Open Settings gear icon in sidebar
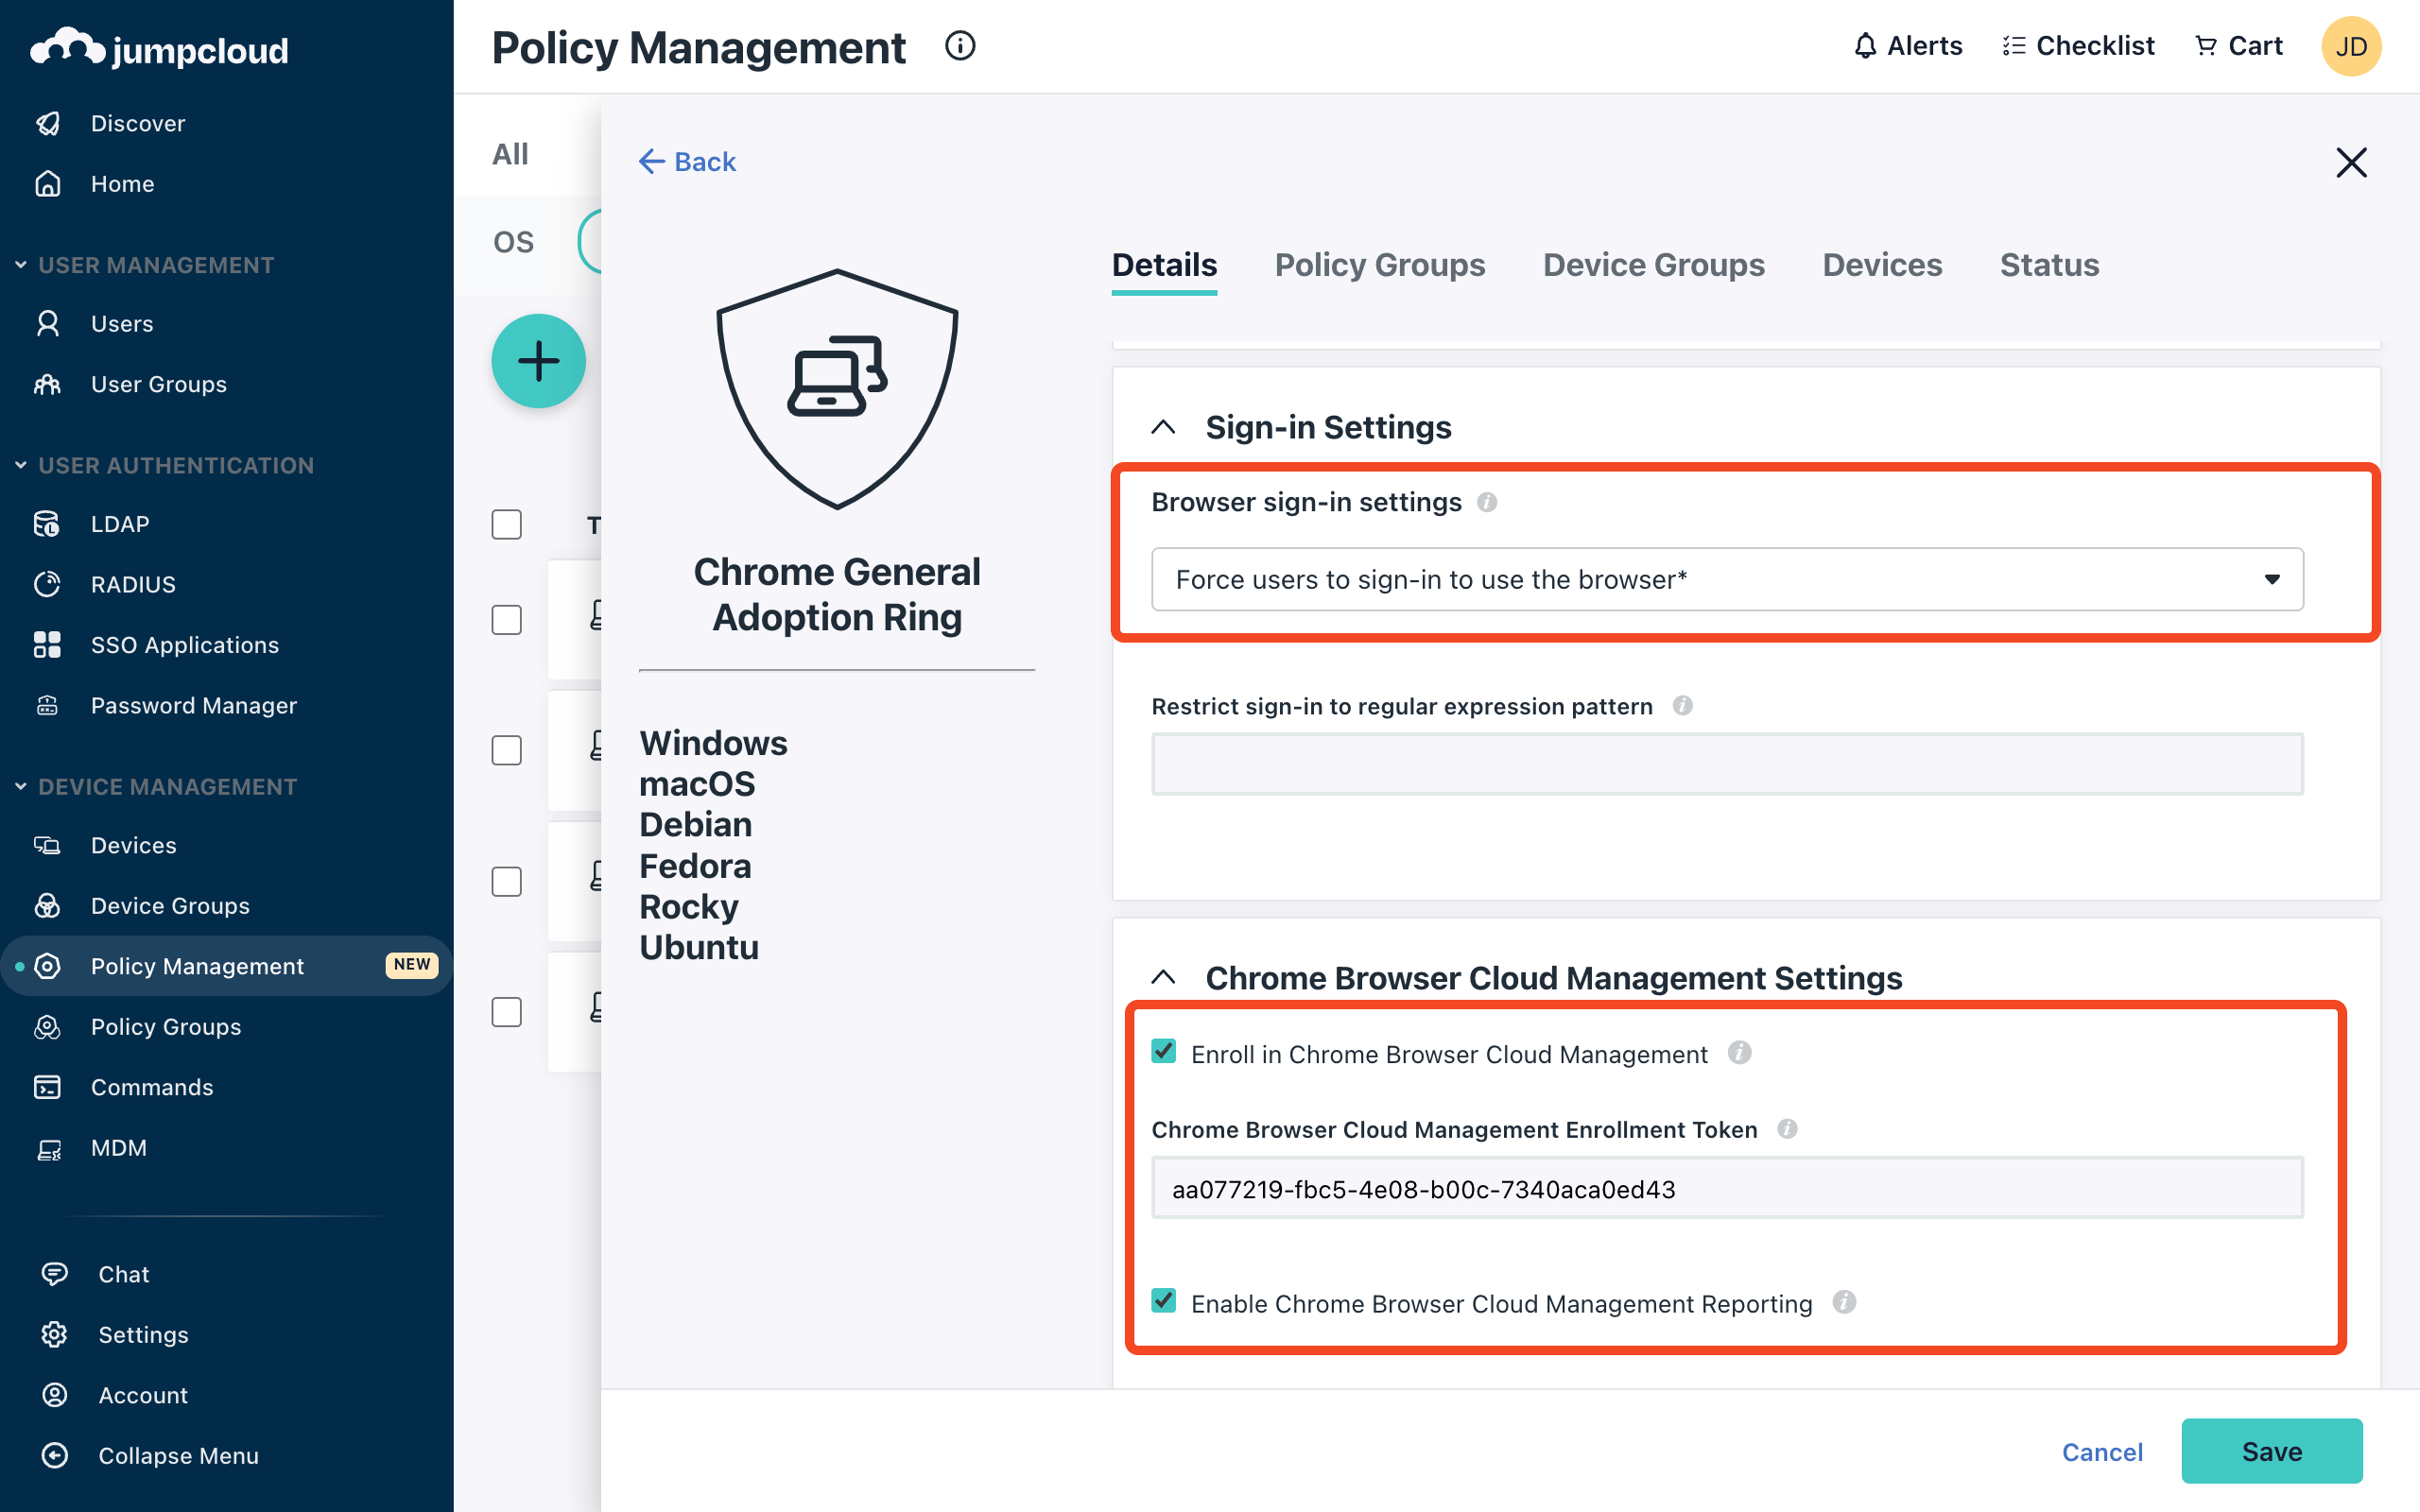This screenshot has height=1512, width=2420. tap(54, 1335)
